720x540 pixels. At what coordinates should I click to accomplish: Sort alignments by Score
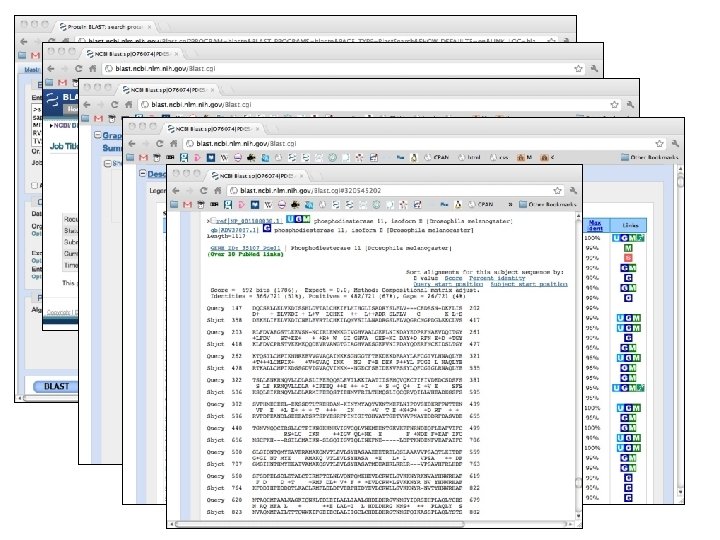coord(453,278)
